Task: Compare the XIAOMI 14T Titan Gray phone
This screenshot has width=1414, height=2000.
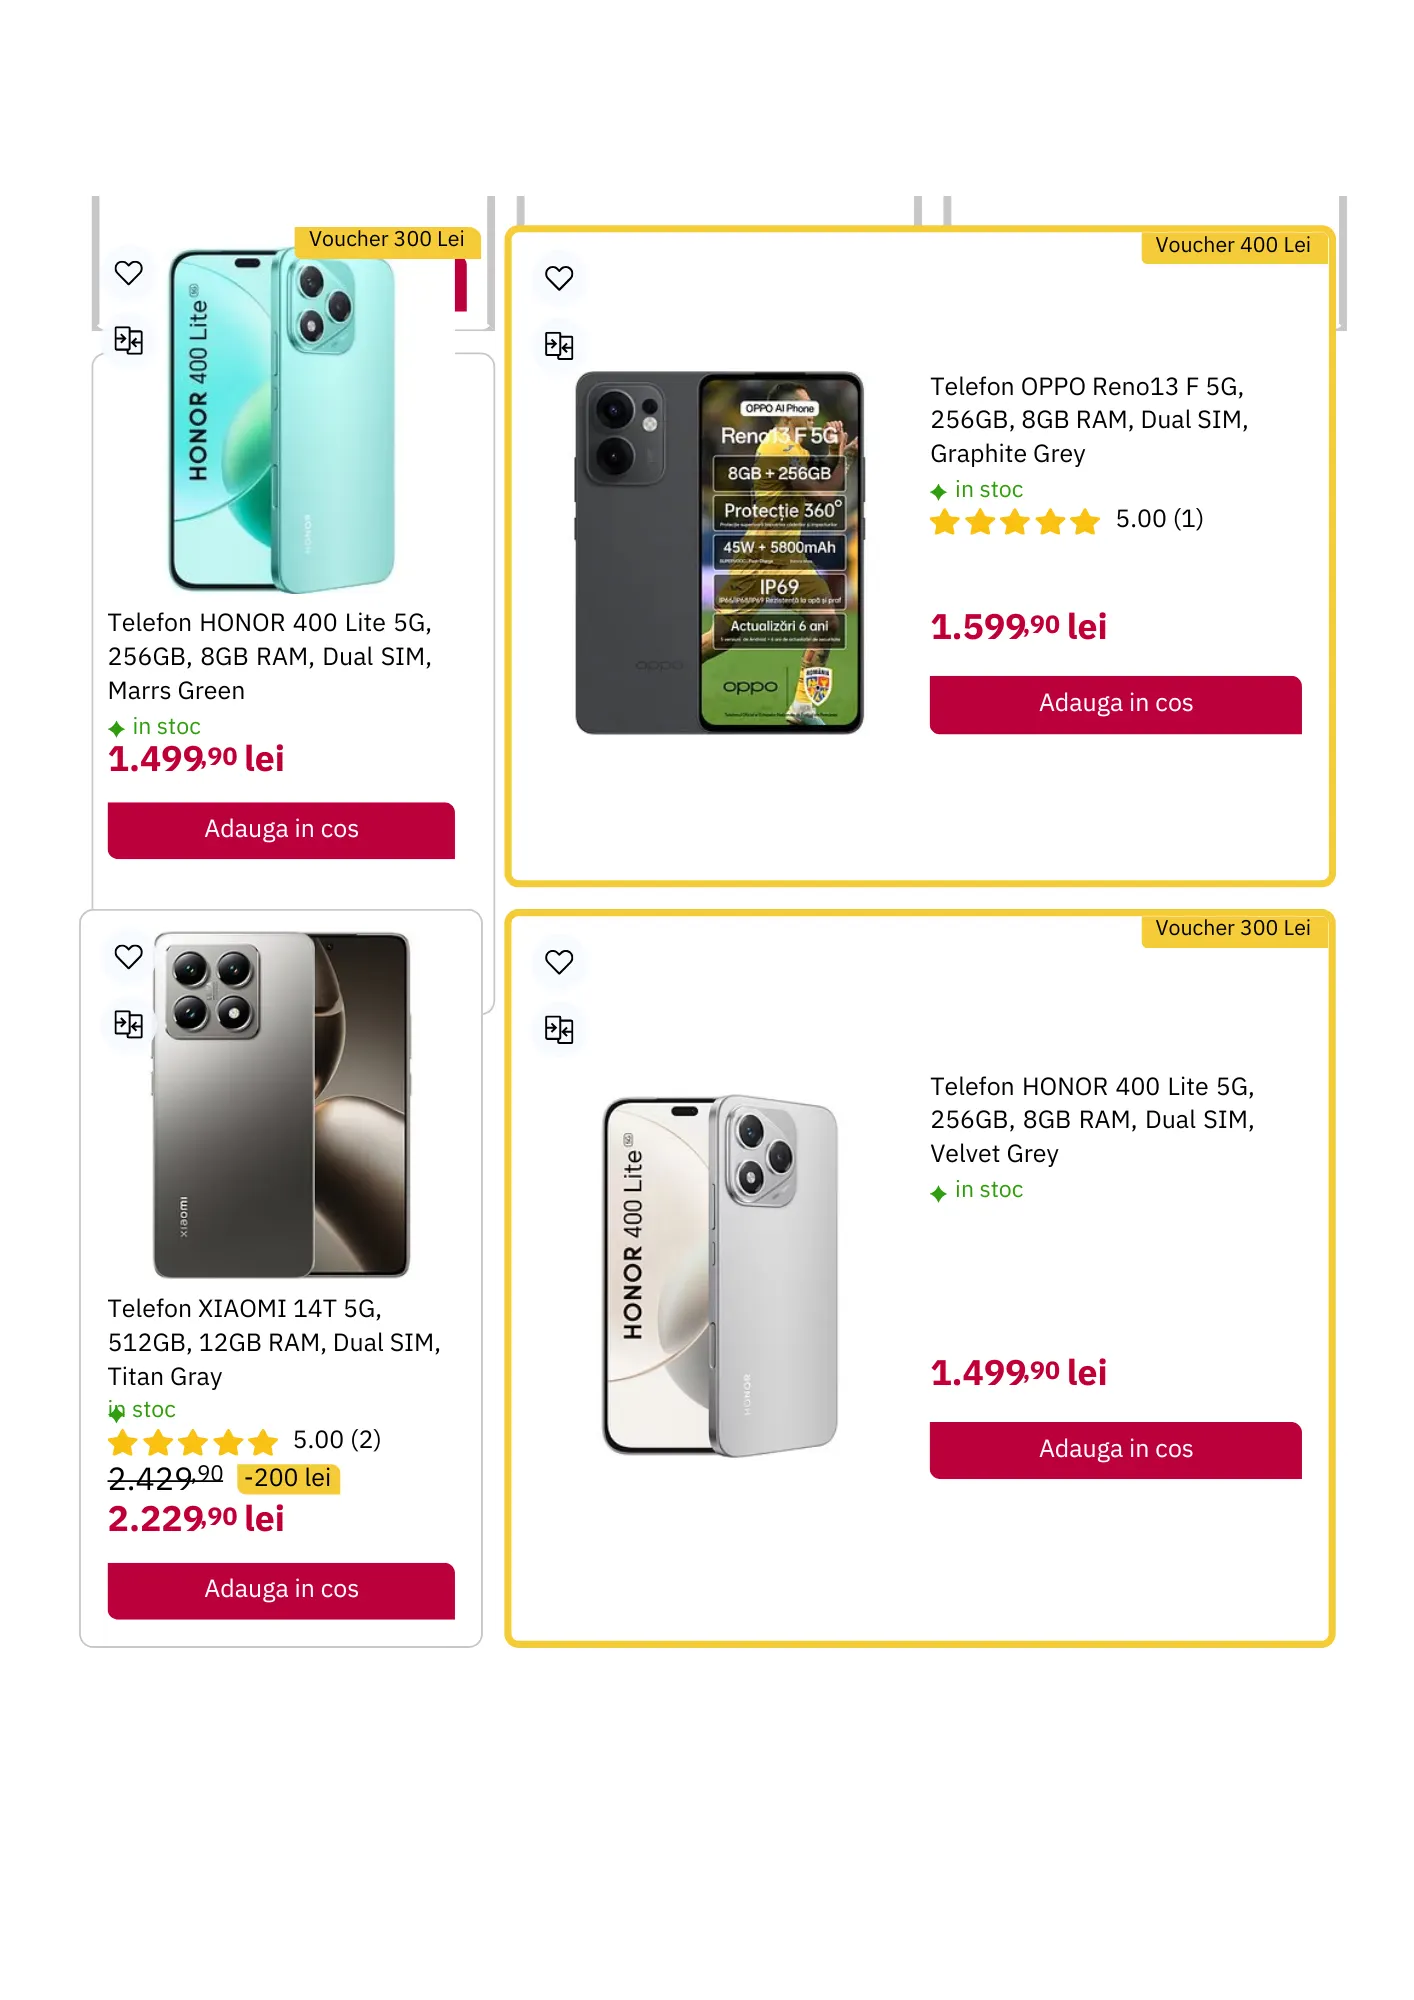Action: [x=129, y=1024]
